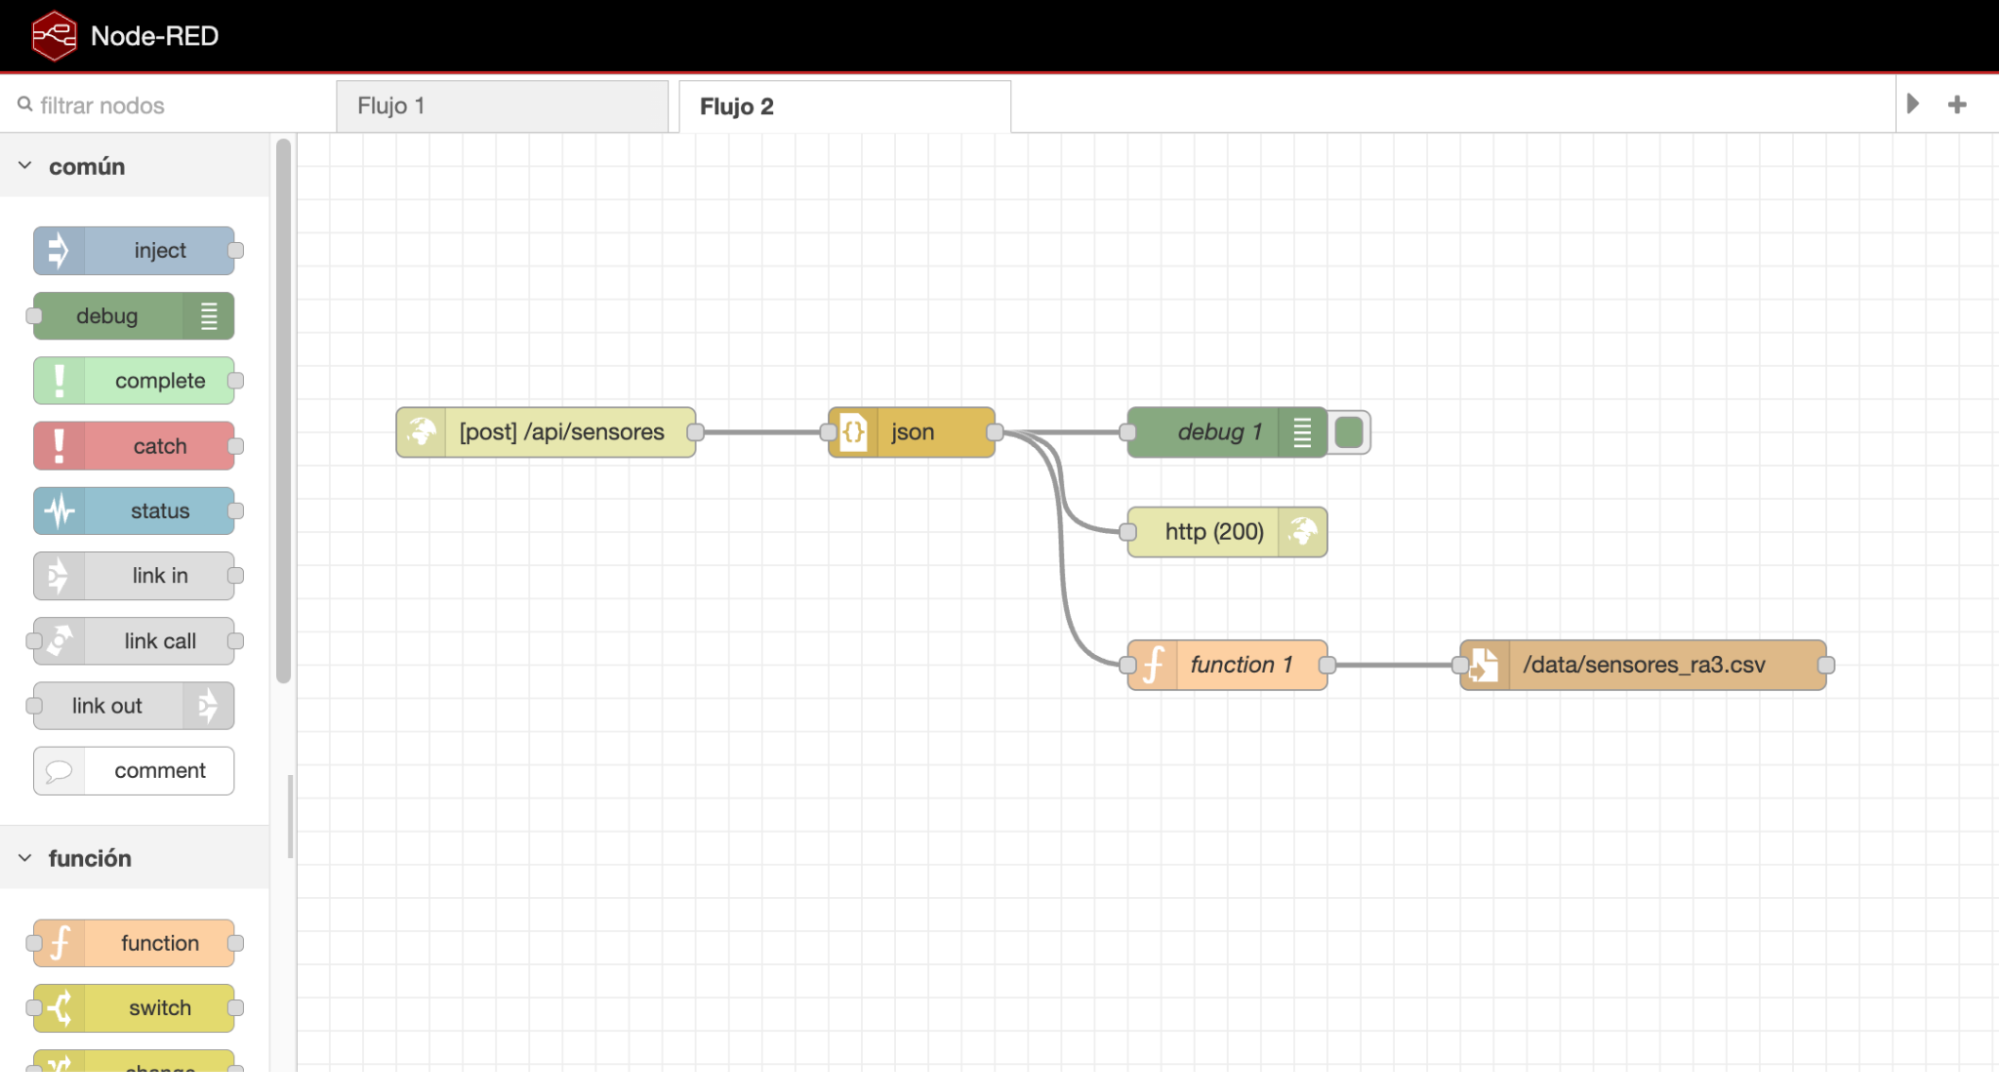This screenshot has height=1072, width=1999.
Task: Select the switch node in palette
Action: point(134,1008)
